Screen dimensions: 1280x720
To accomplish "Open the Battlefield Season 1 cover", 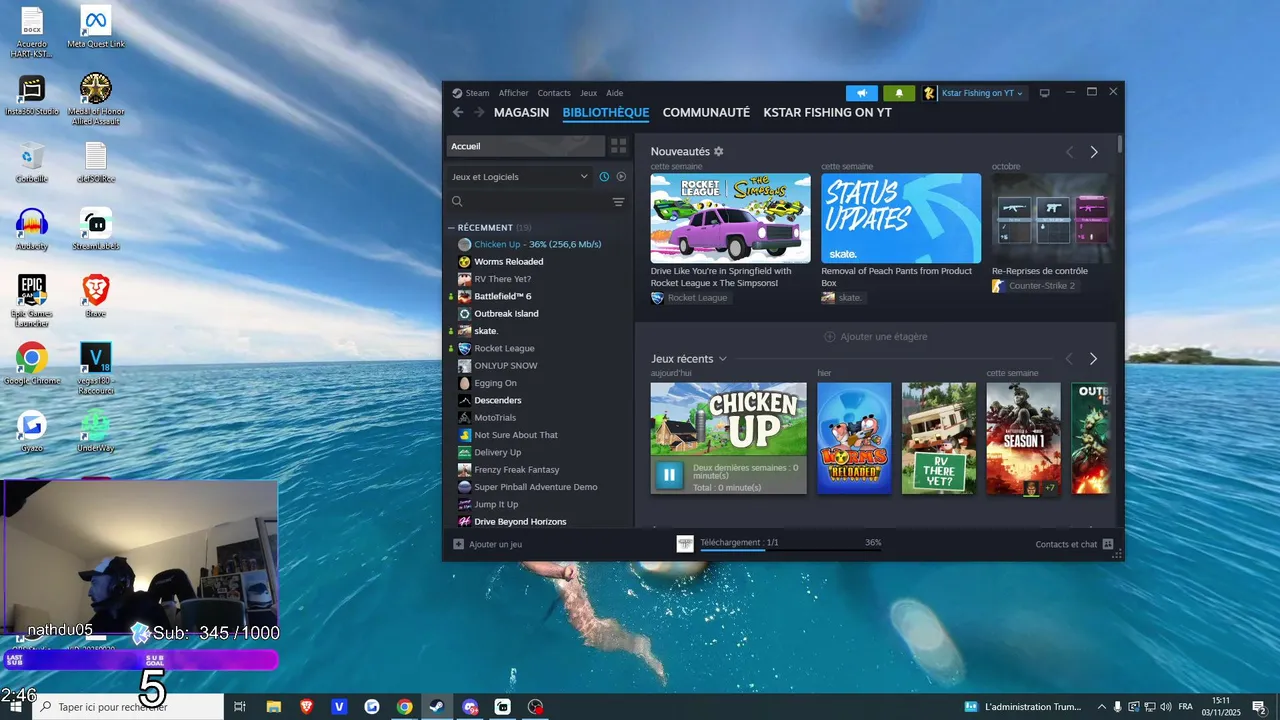I will (x=1024, y=438).
